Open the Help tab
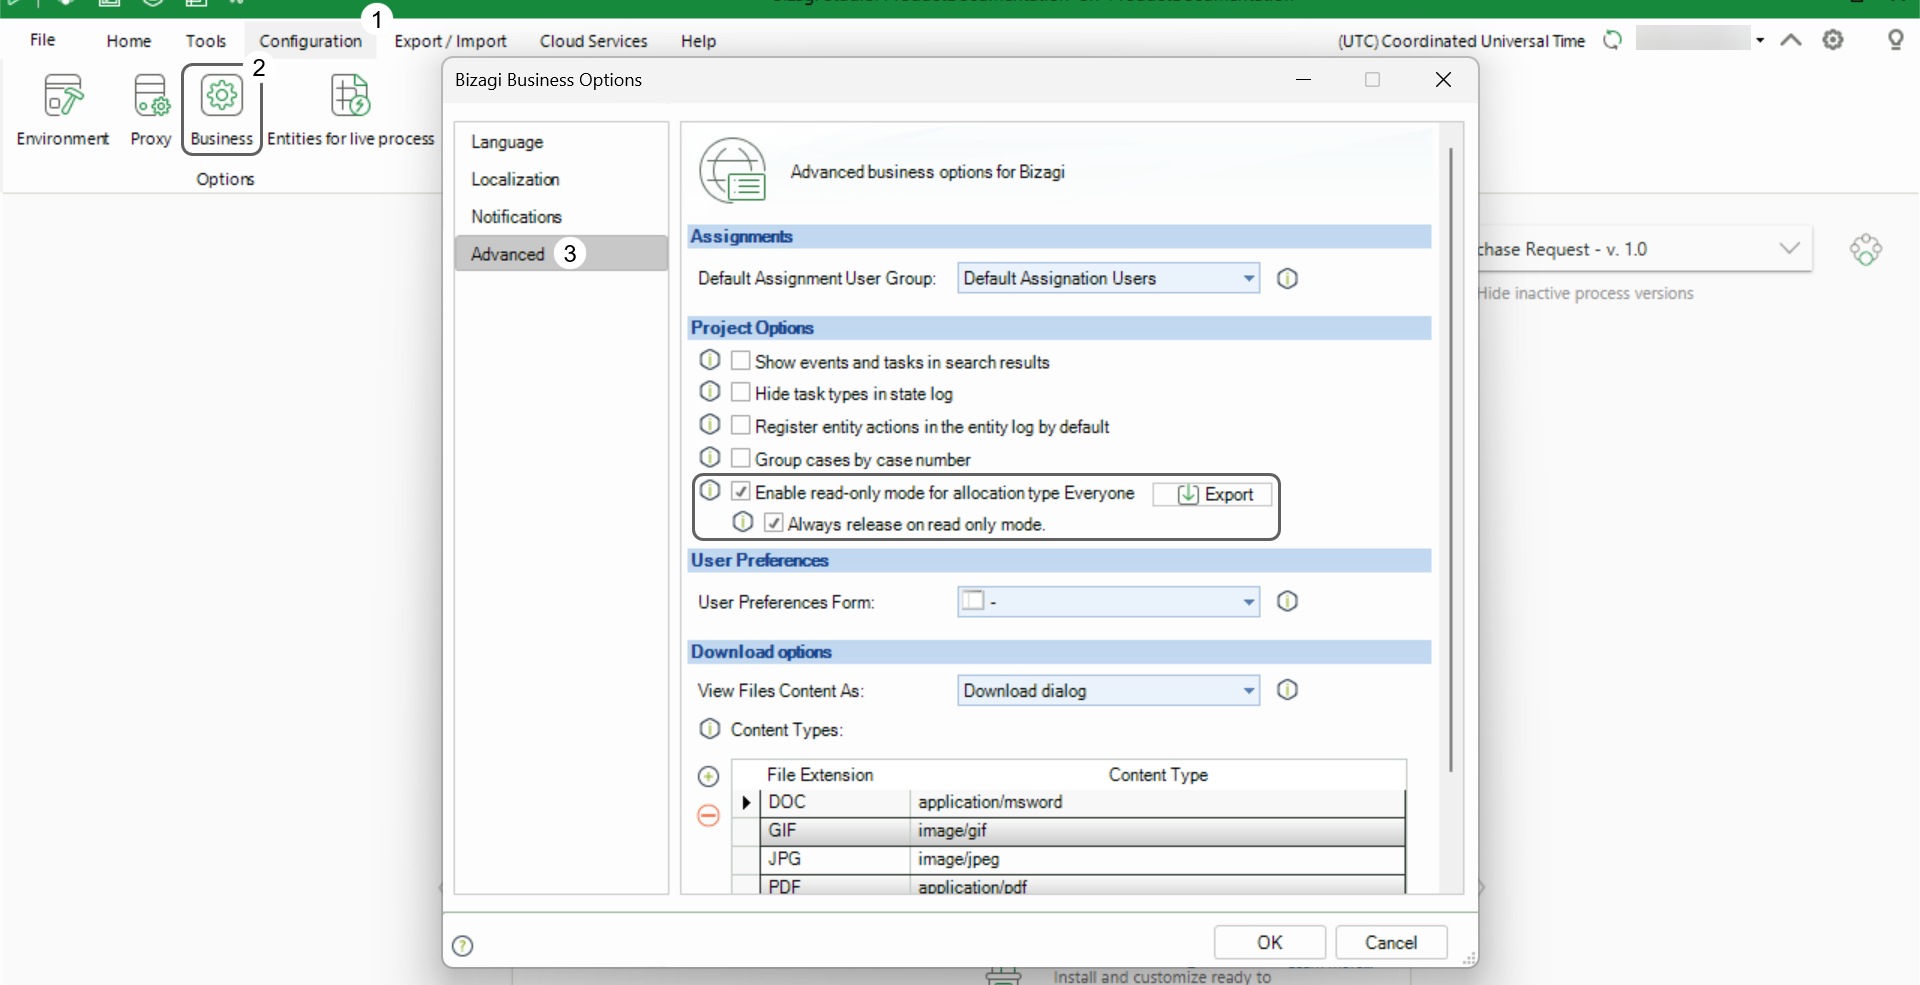The height and width of the screenshot is (985, 1920). [x=699, y=41]
